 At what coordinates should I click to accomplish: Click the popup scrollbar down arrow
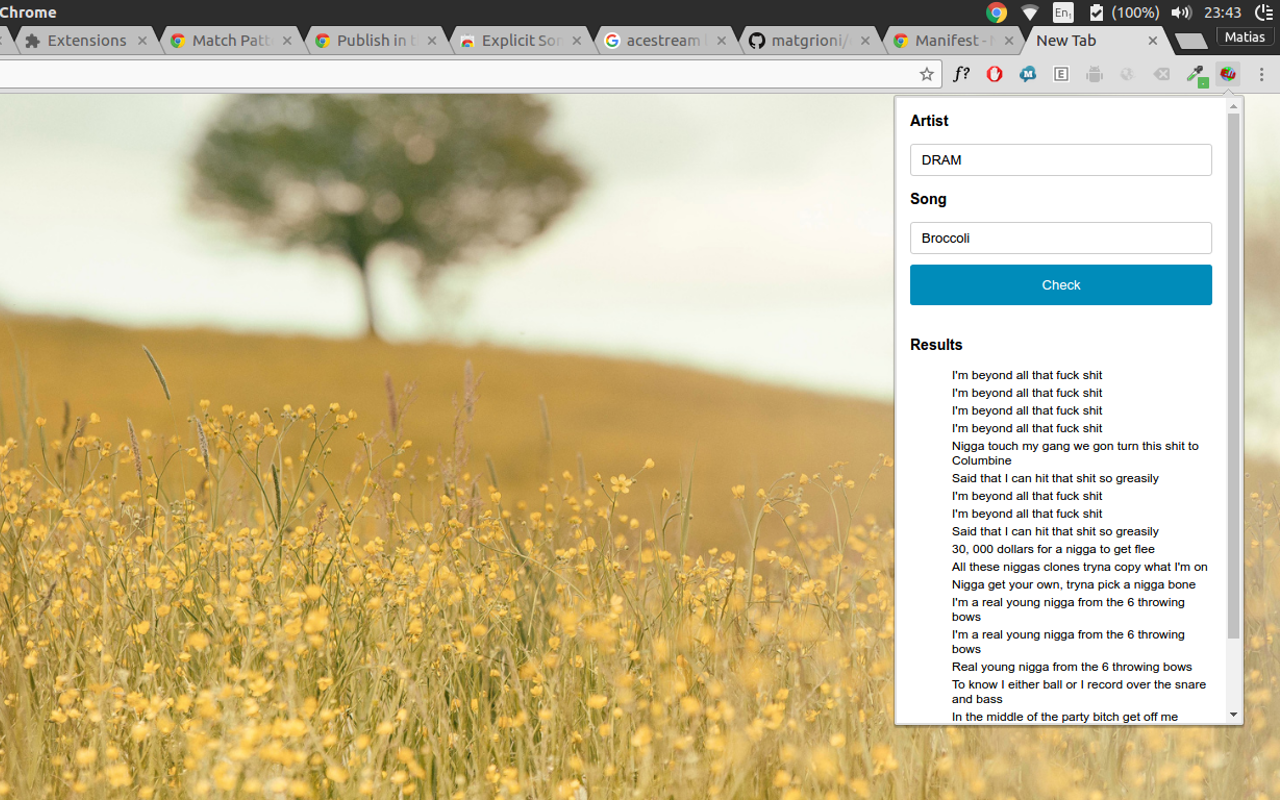[x=1233, y=715]
